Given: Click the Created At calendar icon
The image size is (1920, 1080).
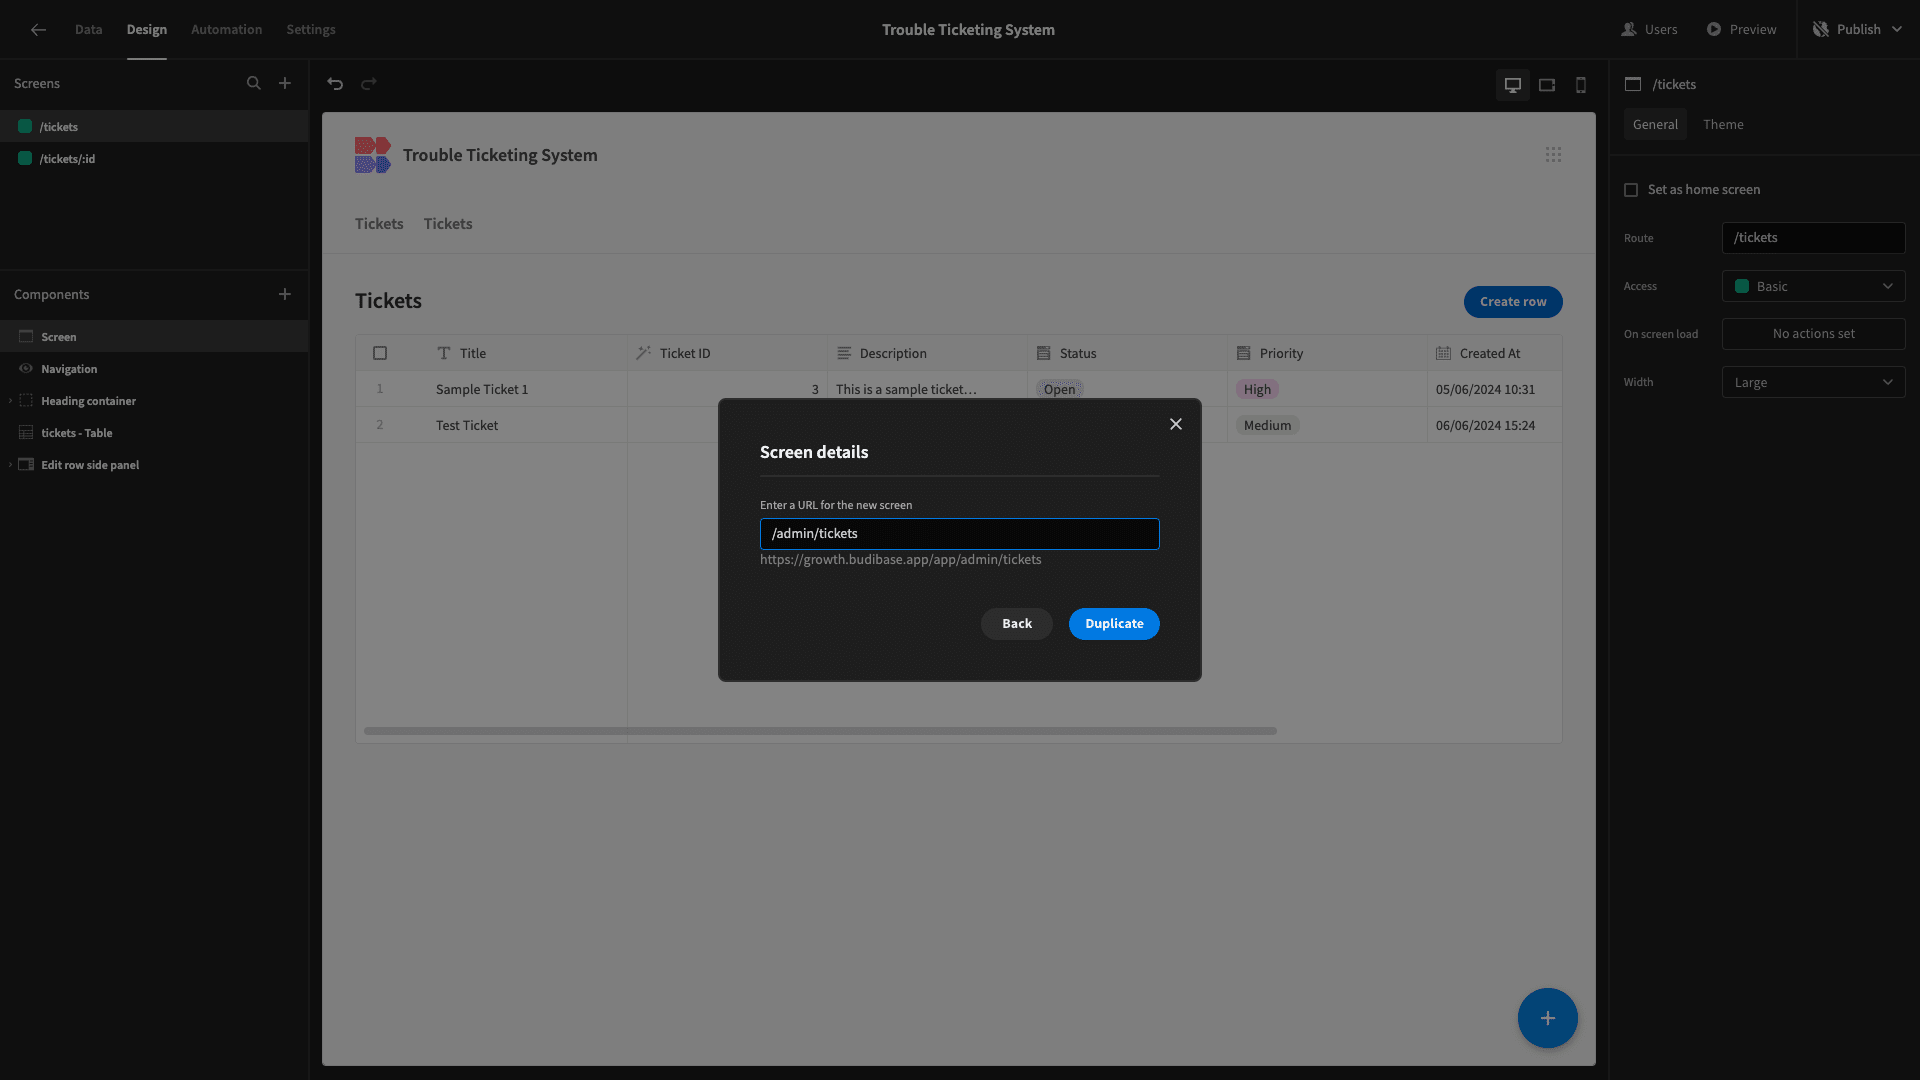Looking at the screenshot, I should click(x=1444, y=353).
